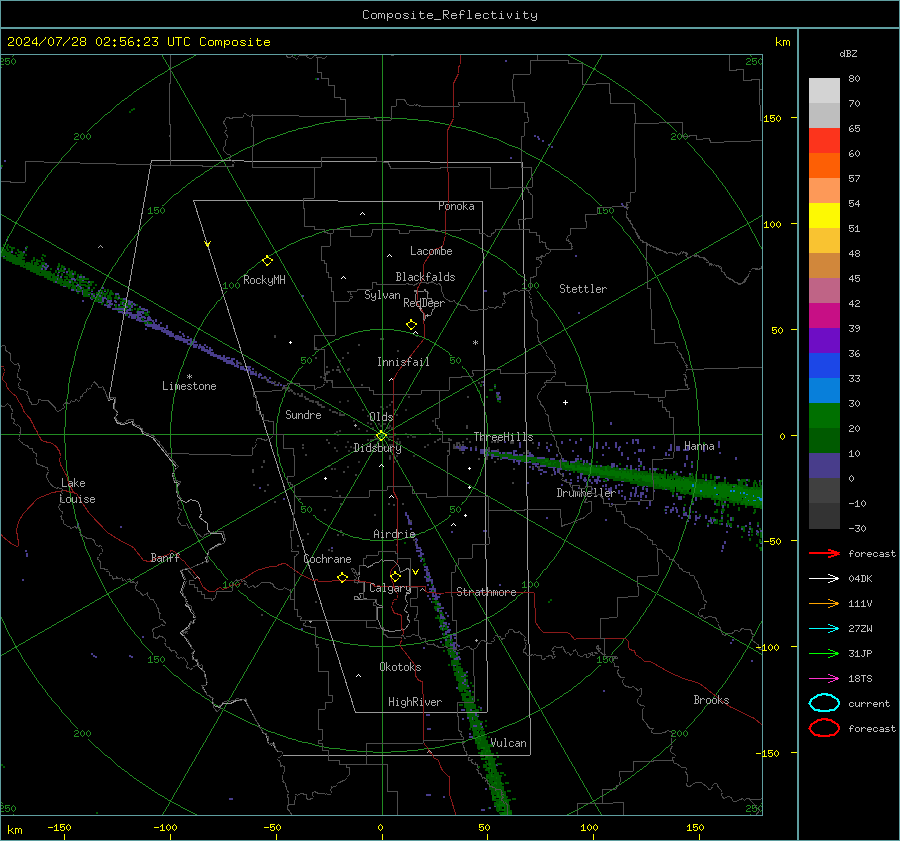Select the Cochrane label
This screenshot has height=841, width=900.
327,559
